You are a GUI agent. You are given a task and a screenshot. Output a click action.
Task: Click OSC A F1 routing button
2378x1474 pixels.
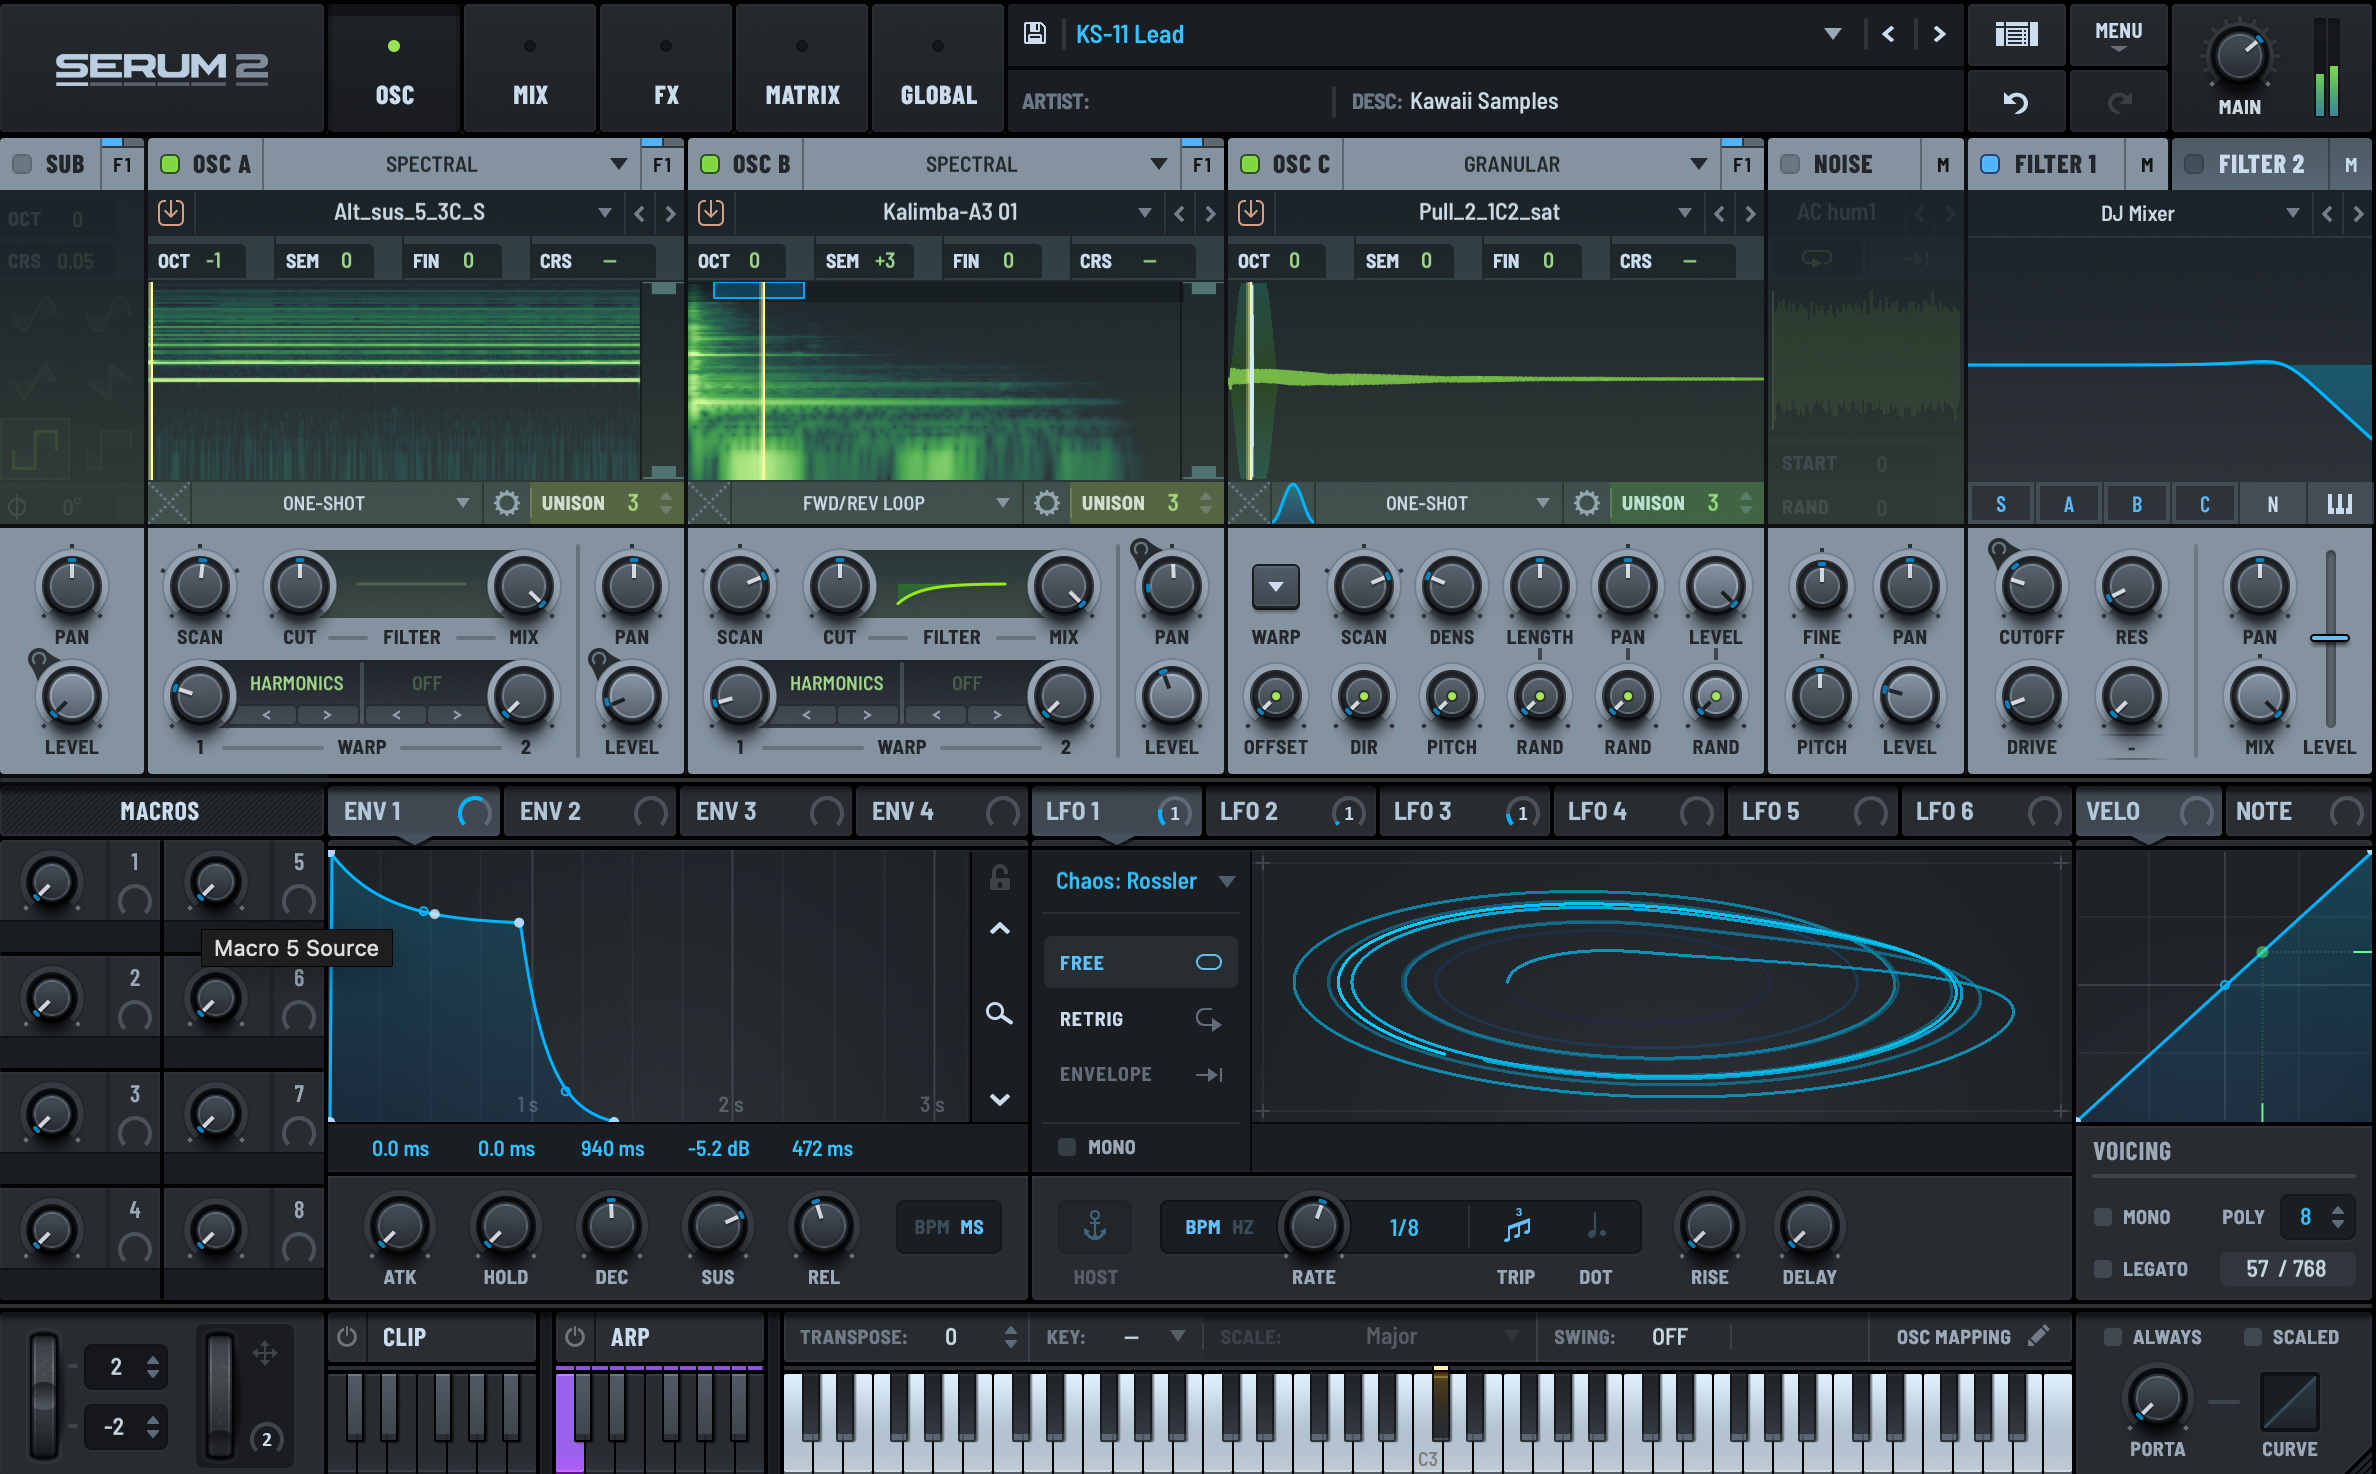662,164
